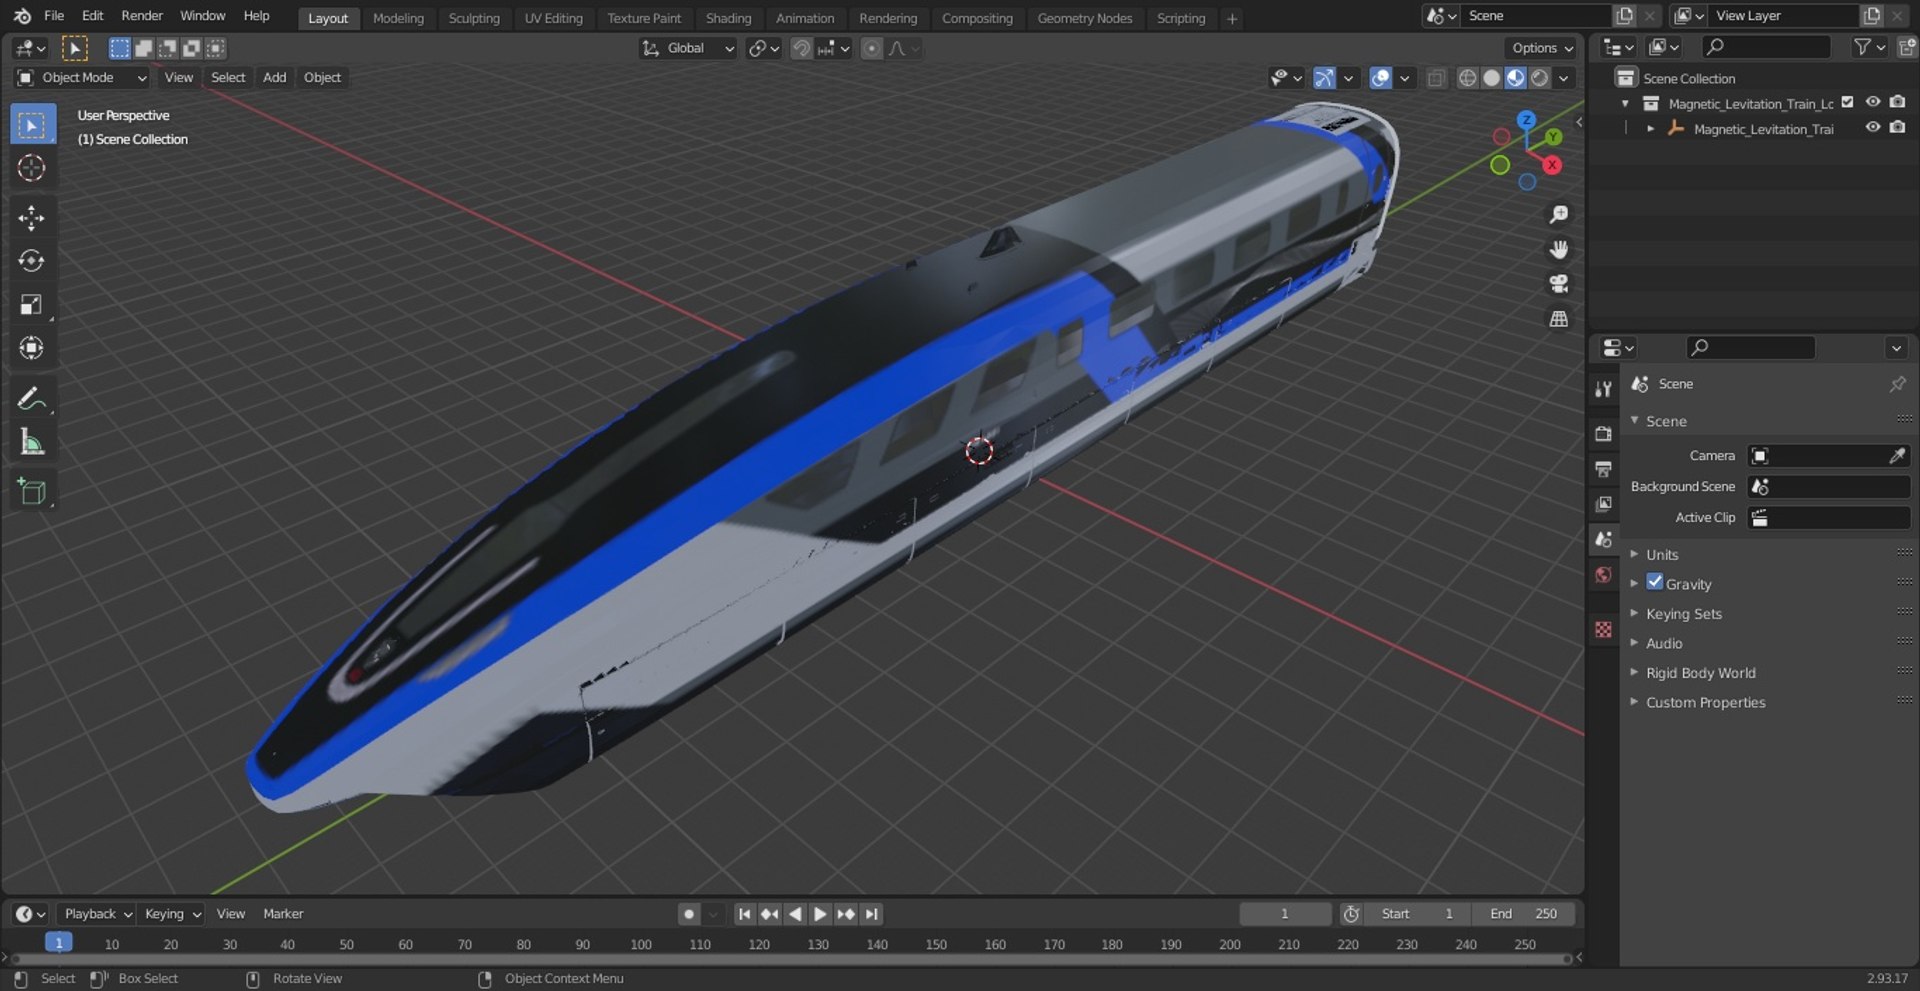This screenshot has height=991, width=1920.
Task: Open the Playback dropdown
Action: pos(97,914)
